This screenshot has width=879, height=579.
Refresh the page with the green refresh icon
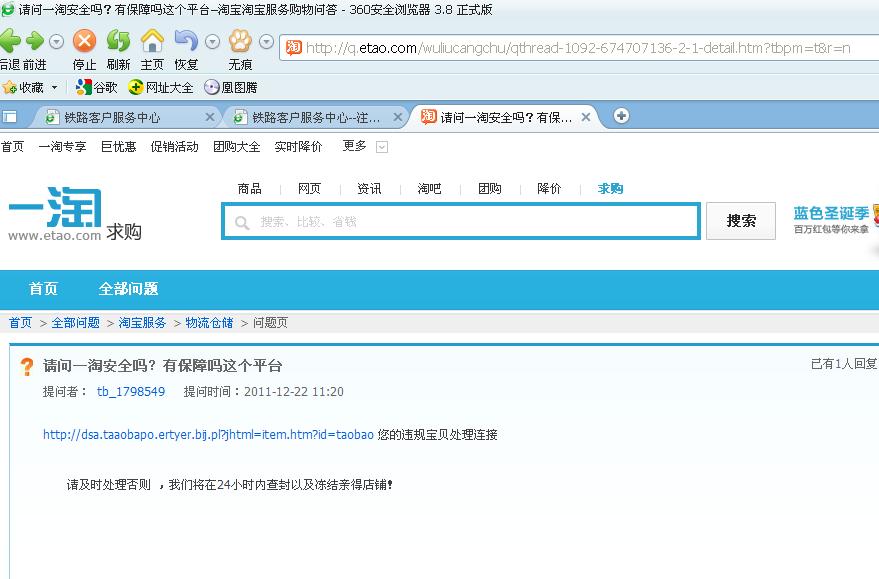point(118,41)
